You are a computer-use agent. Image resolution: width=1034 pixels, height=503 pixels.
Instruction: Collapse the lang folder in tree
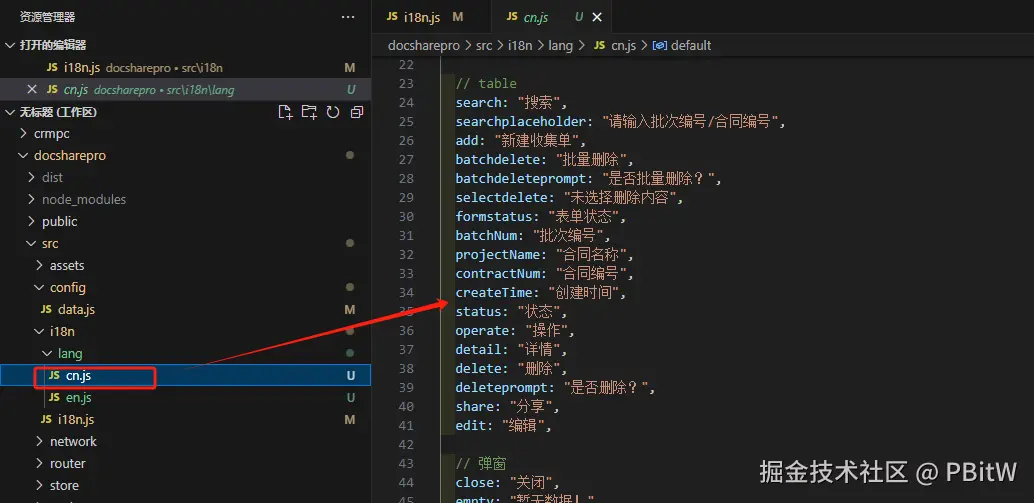point(47,353)
